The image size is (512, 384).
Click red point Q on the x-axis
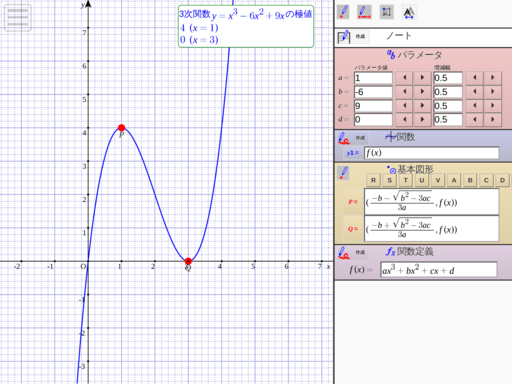(x=188, y=261)
